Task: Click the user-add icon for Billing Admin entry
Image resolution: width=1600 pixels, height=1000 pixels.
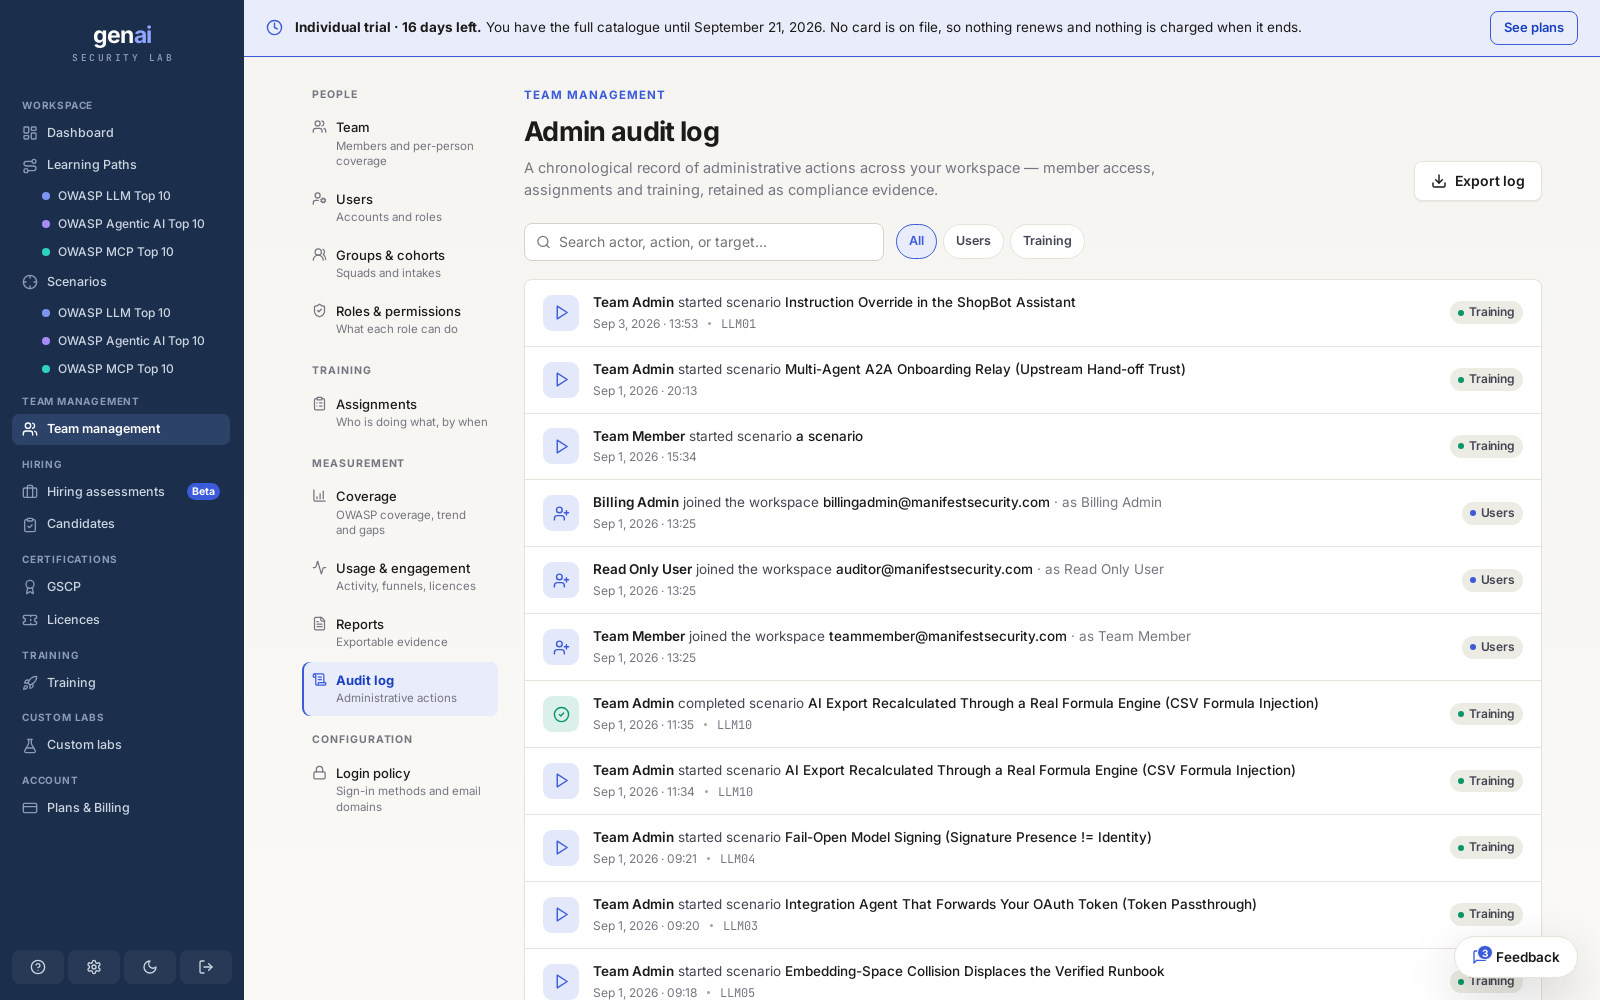Action: (561, 513)
